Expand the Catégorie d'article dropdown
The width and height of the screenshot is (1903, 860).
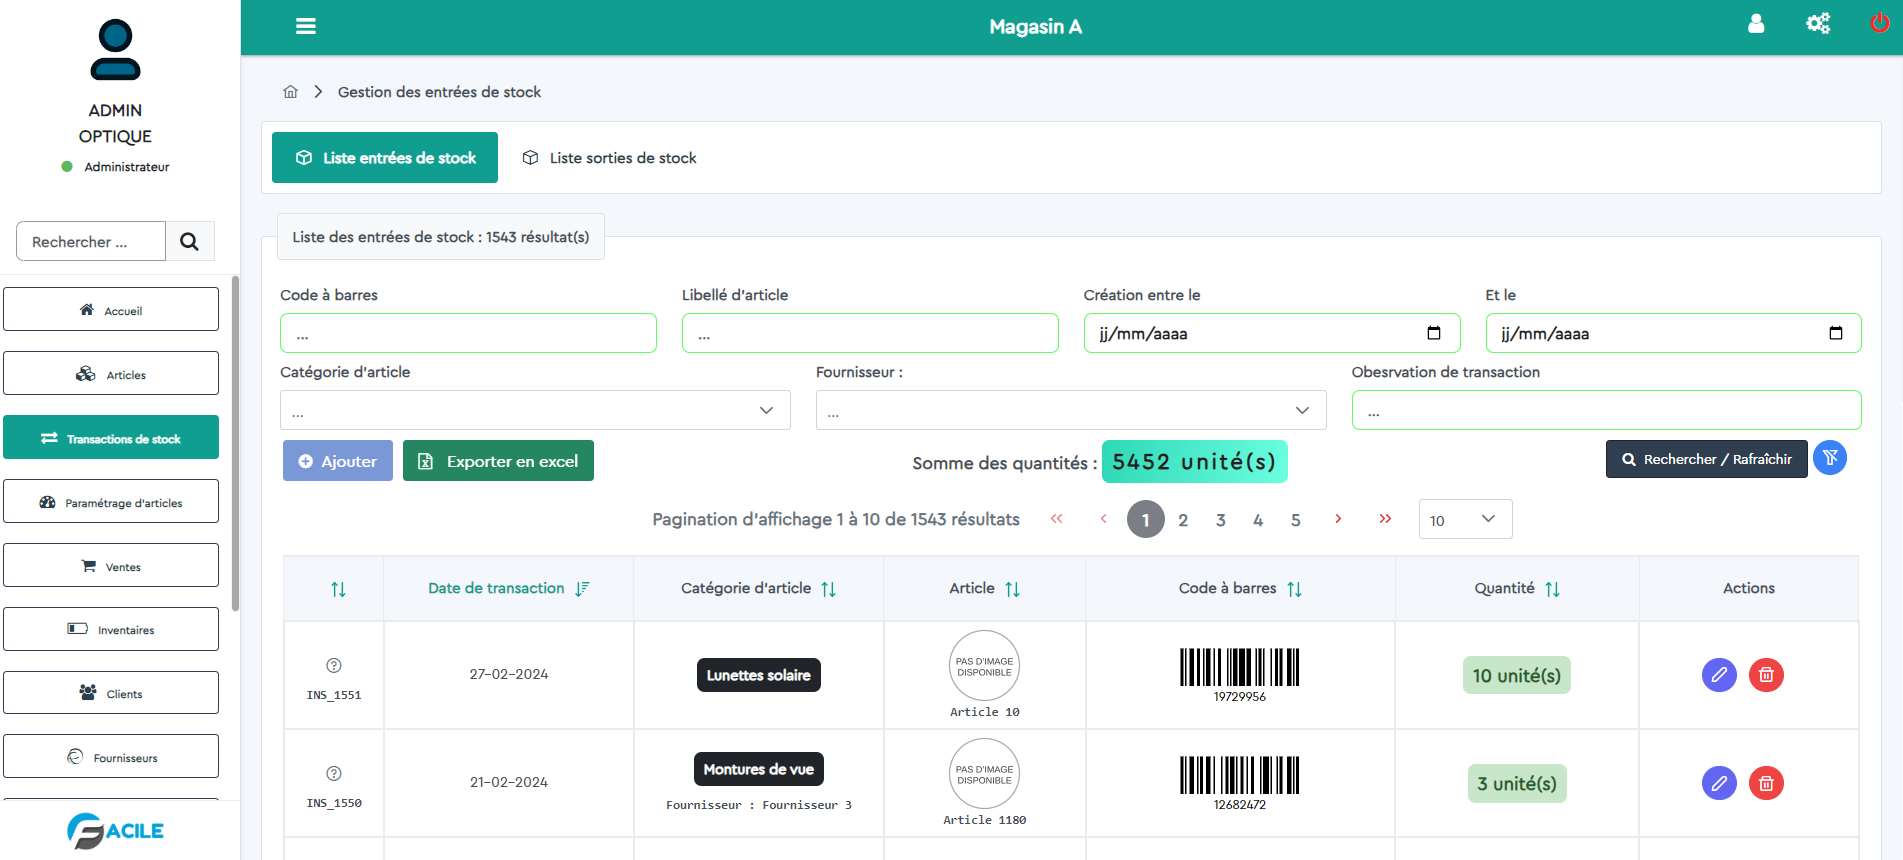pos(535,411)
